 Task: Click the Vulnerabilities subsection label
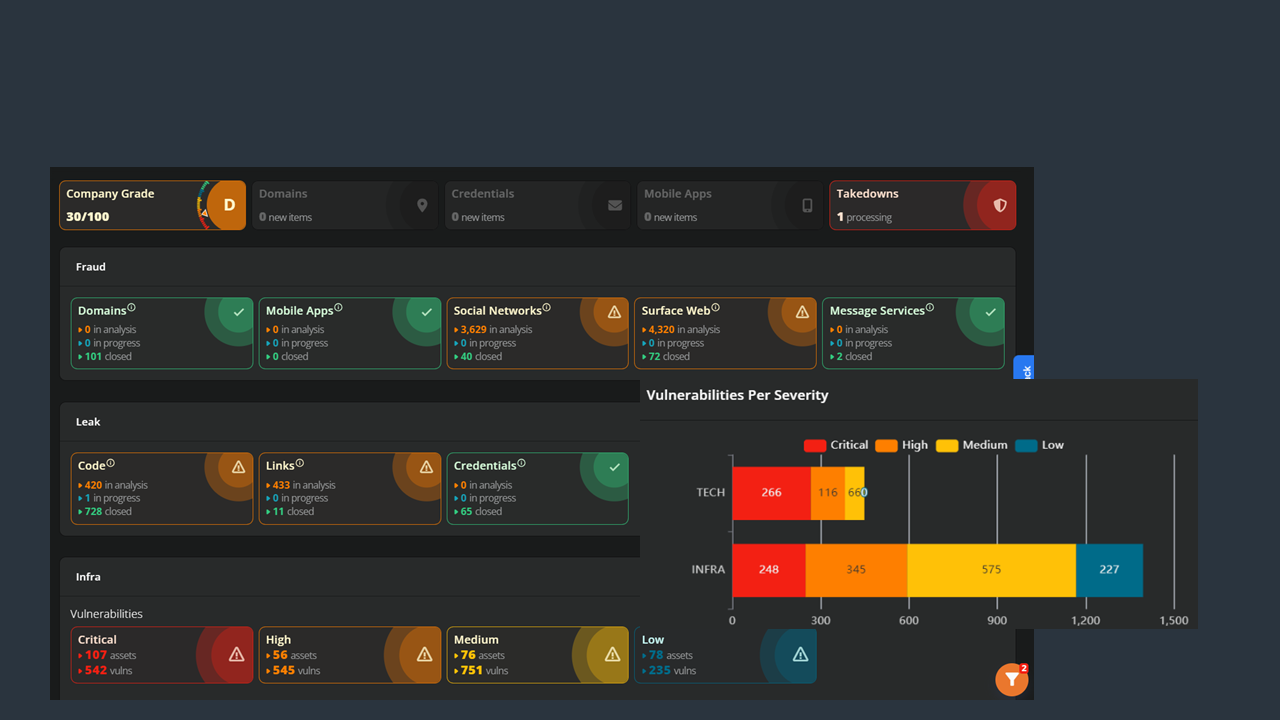click(x=106, y=614)
